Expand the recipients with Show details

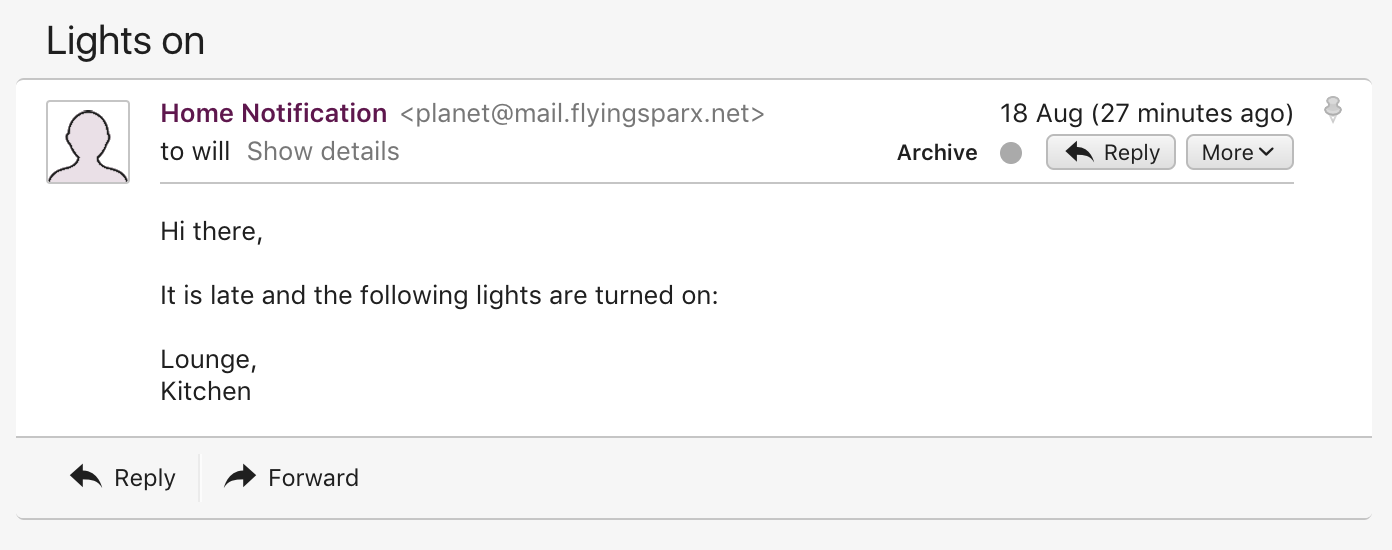click(323, 152)
